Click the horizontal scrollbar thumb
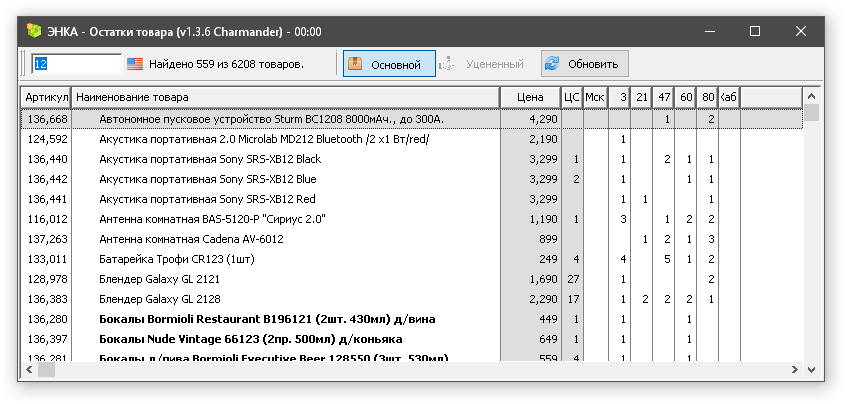846x404 pixels. [46, 371]
